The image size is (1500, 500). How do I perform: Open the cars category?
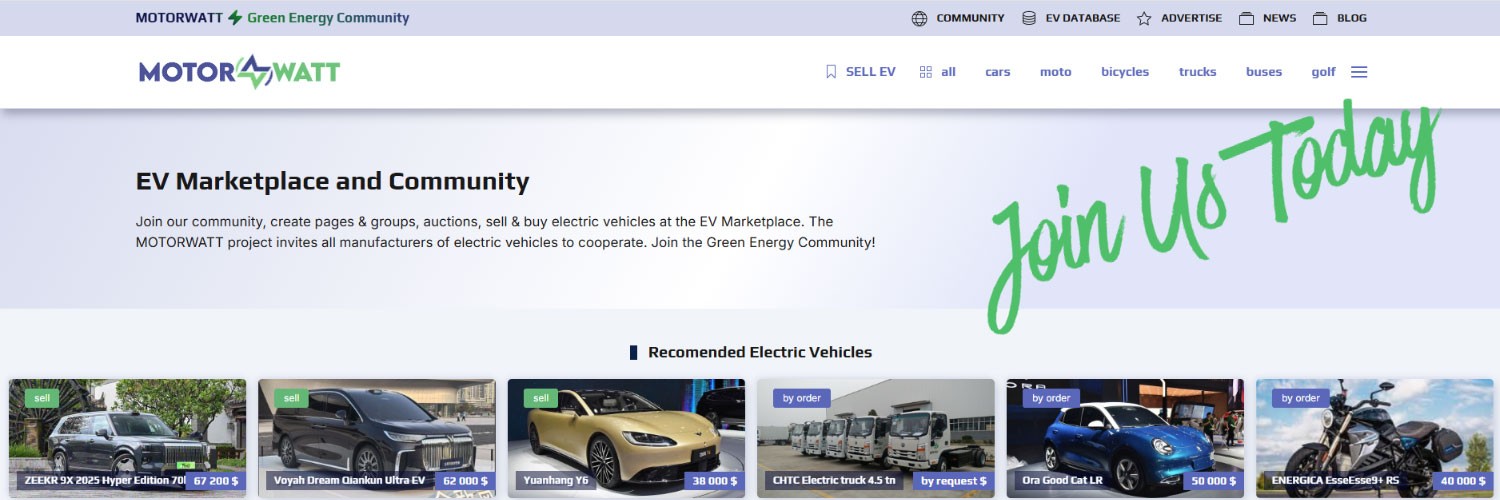click(997, 72)
